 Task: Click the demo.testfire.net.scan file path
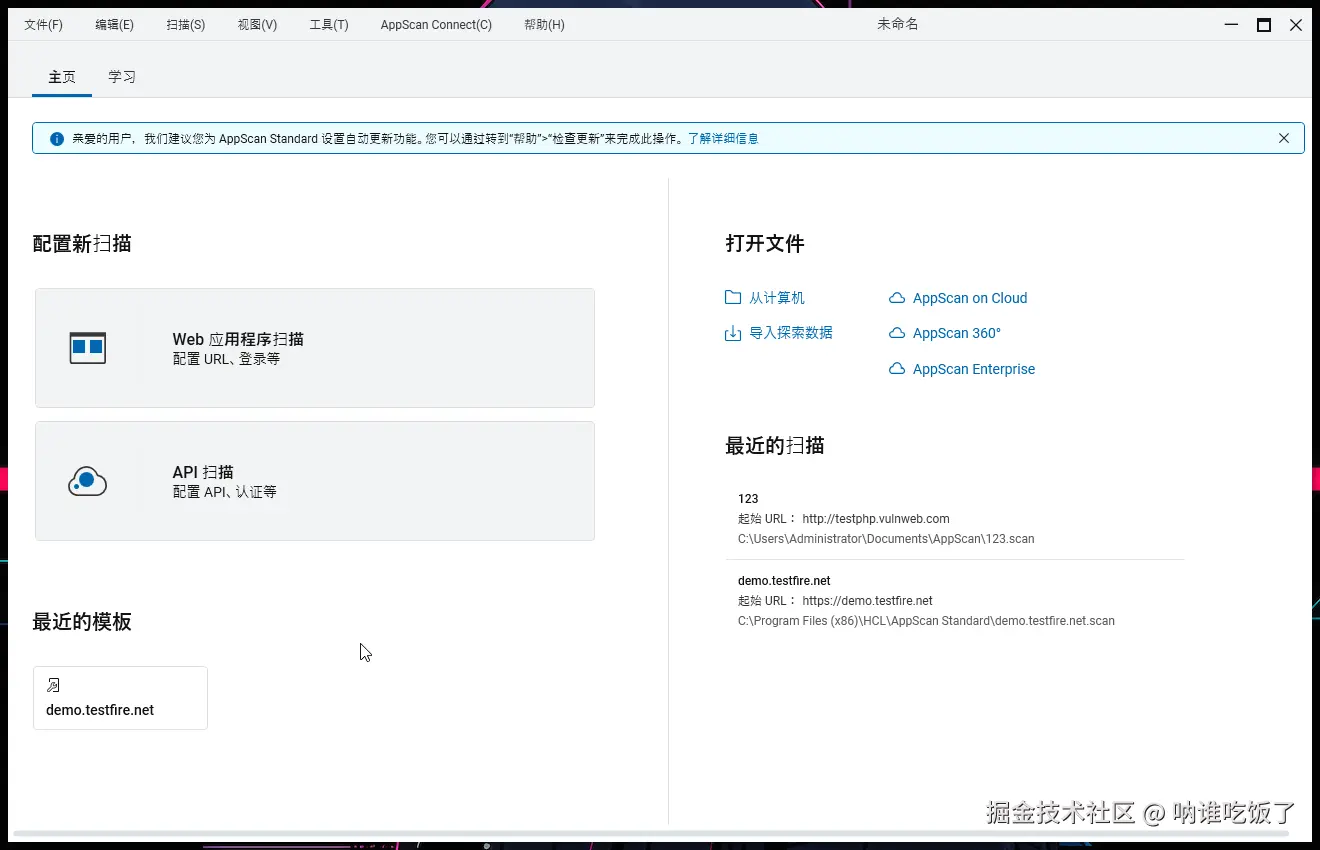point(926,621)
